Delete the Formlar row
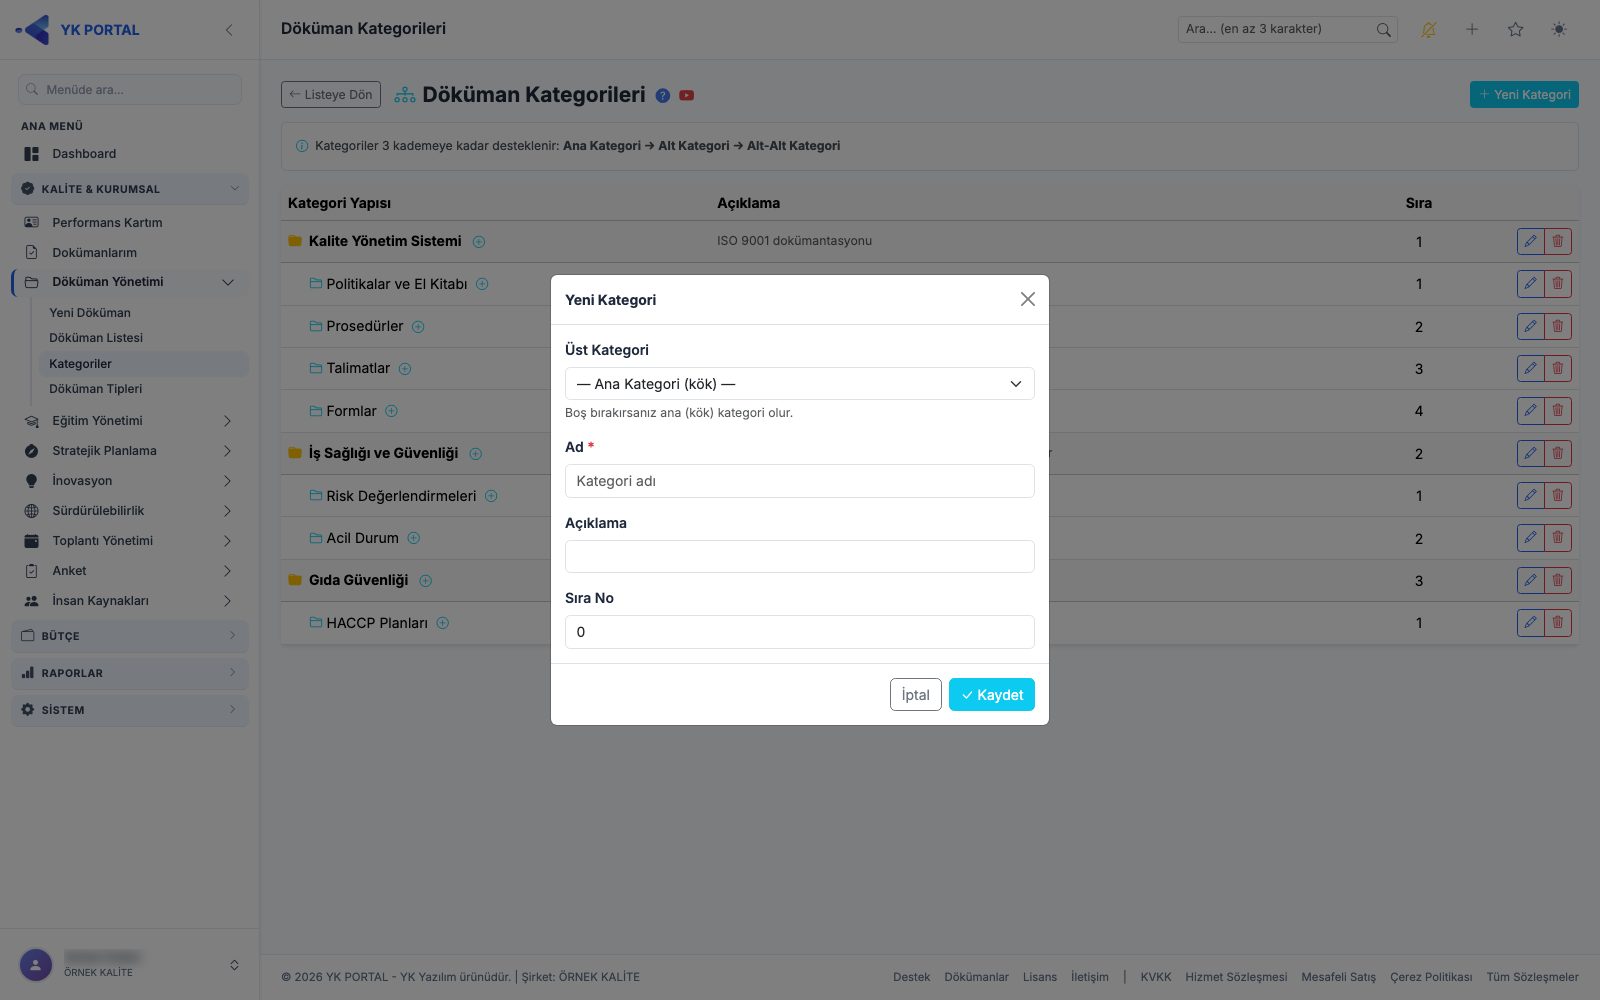Image resolution: width=1600 pixels, height=1000 pixels. (x=1557, y=410)
